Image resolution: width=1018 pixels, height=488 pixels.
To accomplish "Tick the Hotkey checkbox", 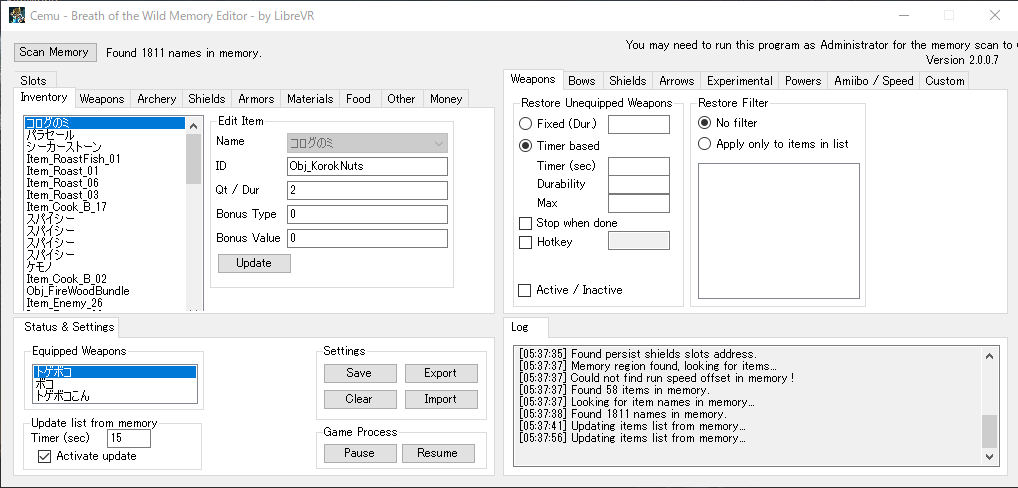I will click(x=526, y=242).
